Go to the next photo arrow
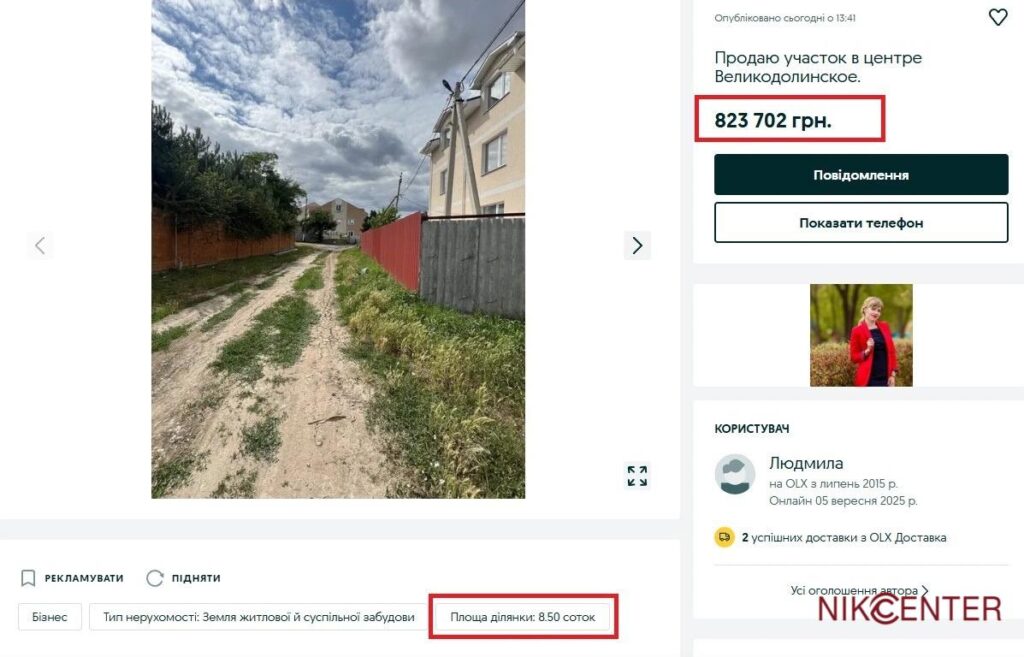This screenshot has width=1024, height=657. [x=637, y=245]
